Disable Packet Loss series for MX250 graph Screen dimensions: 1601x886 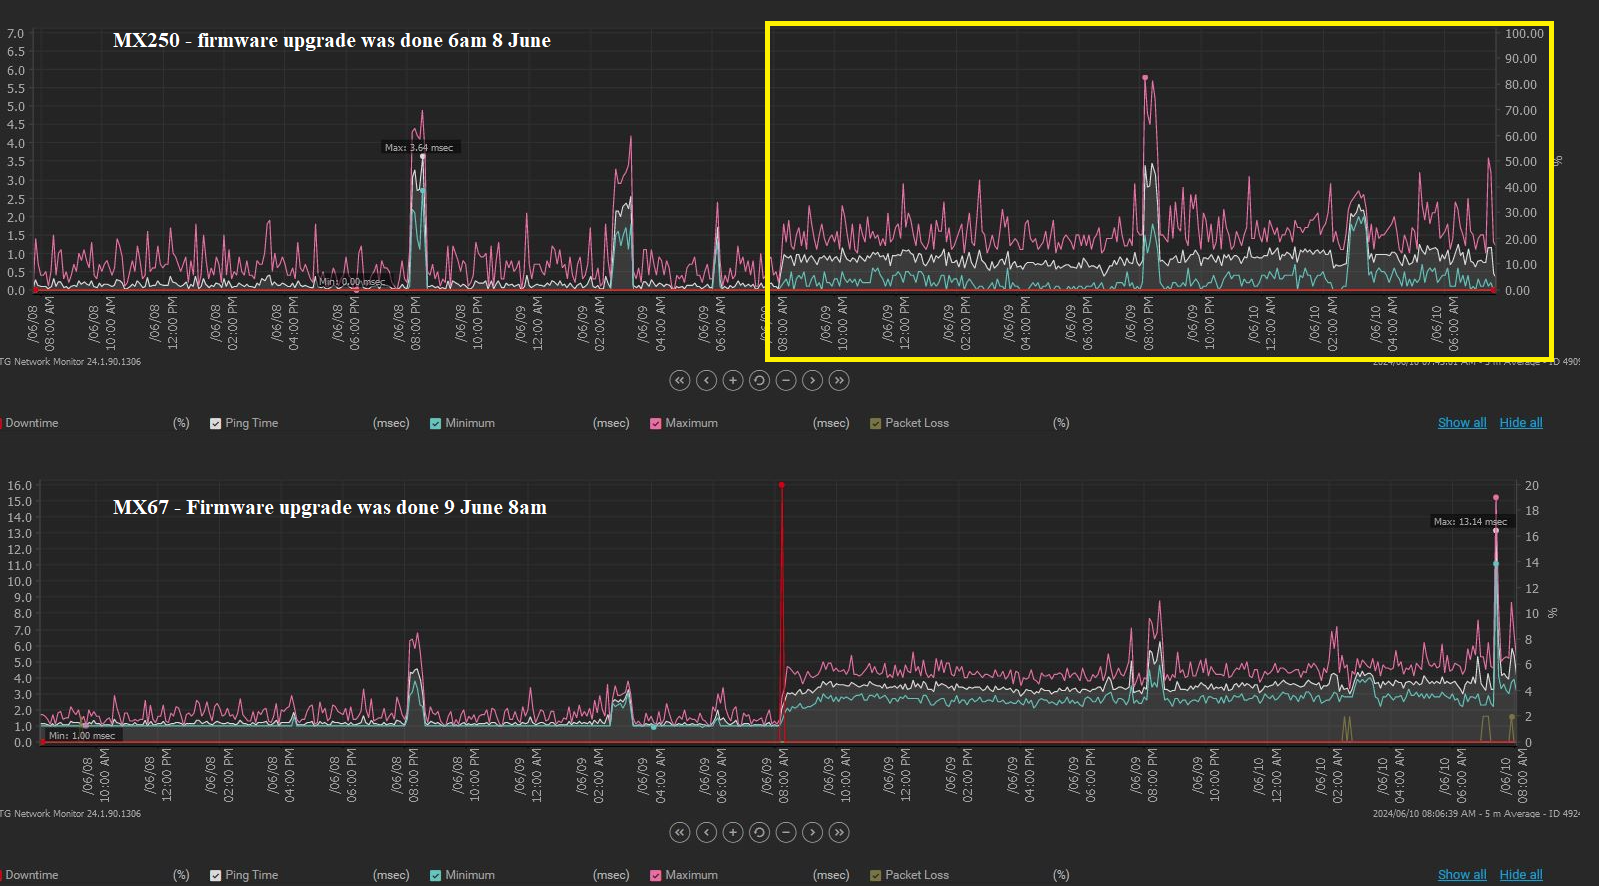click(x=875, y=423)
